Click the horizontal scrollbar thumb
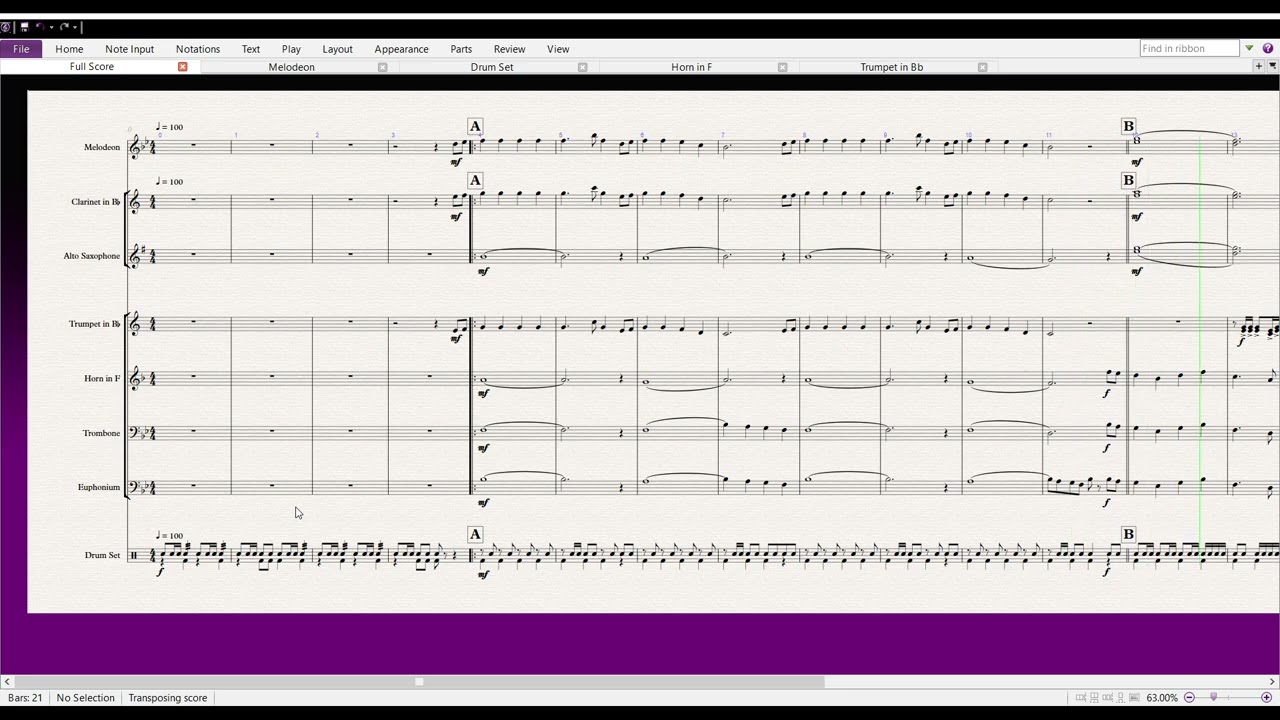 419,682
